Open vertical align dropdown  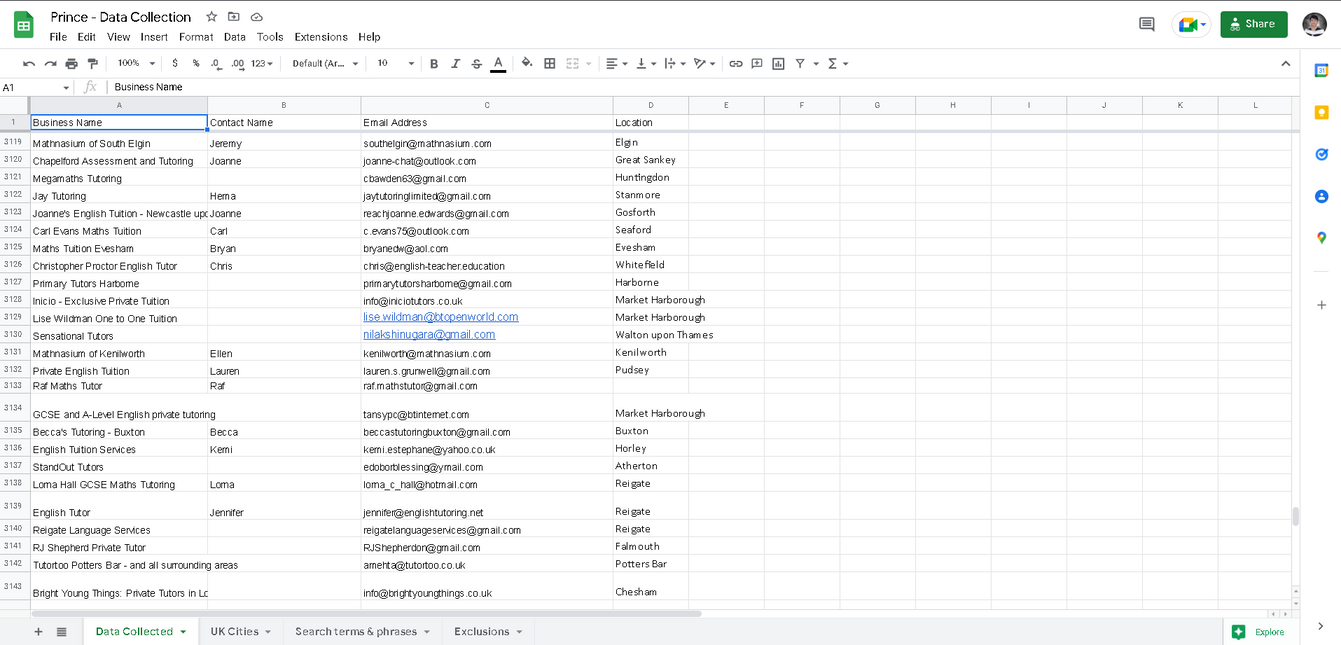click(x=646, y=63)
